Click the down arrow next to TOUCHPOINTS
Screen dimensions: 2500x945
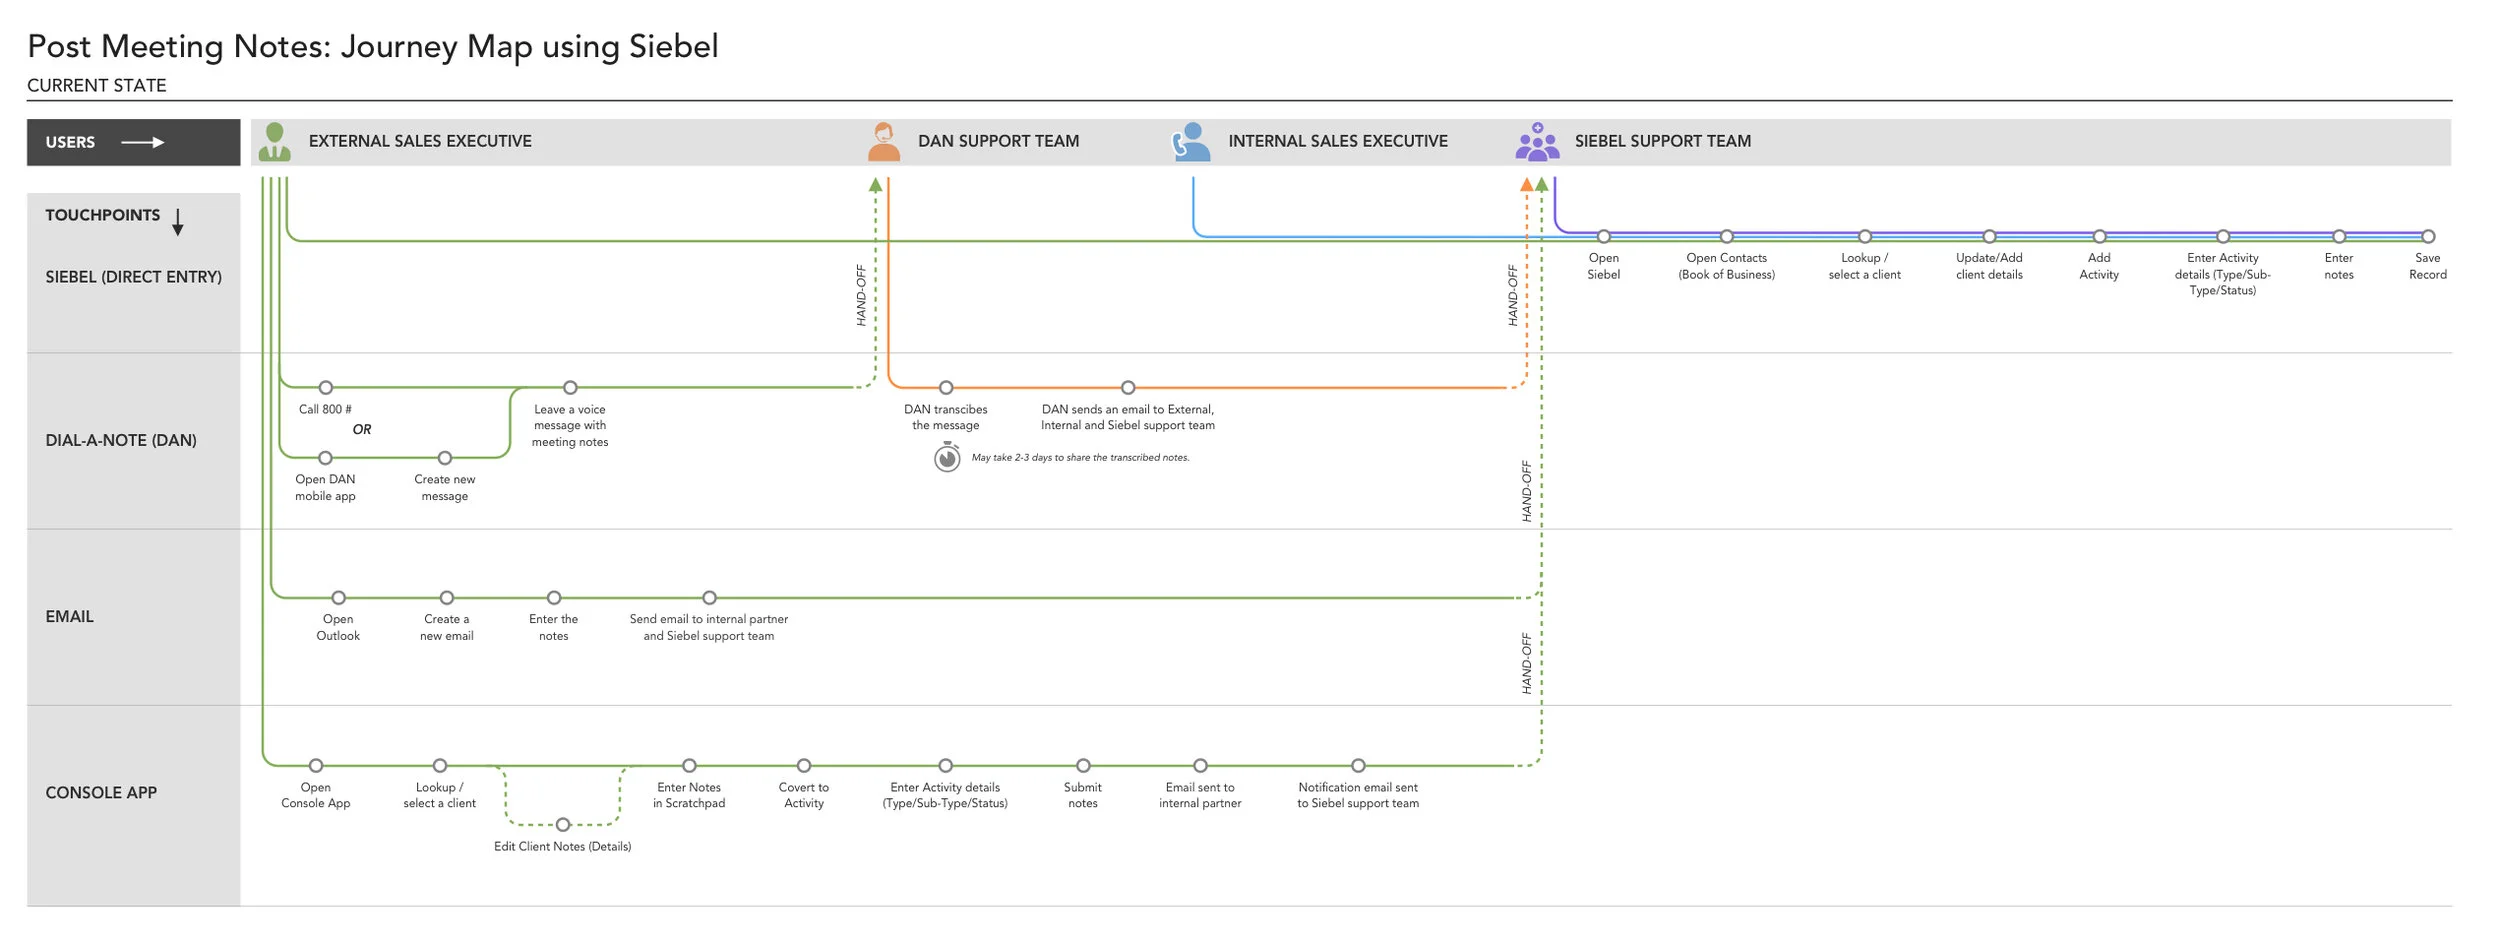pyautogui.click(x=178, y=222)
